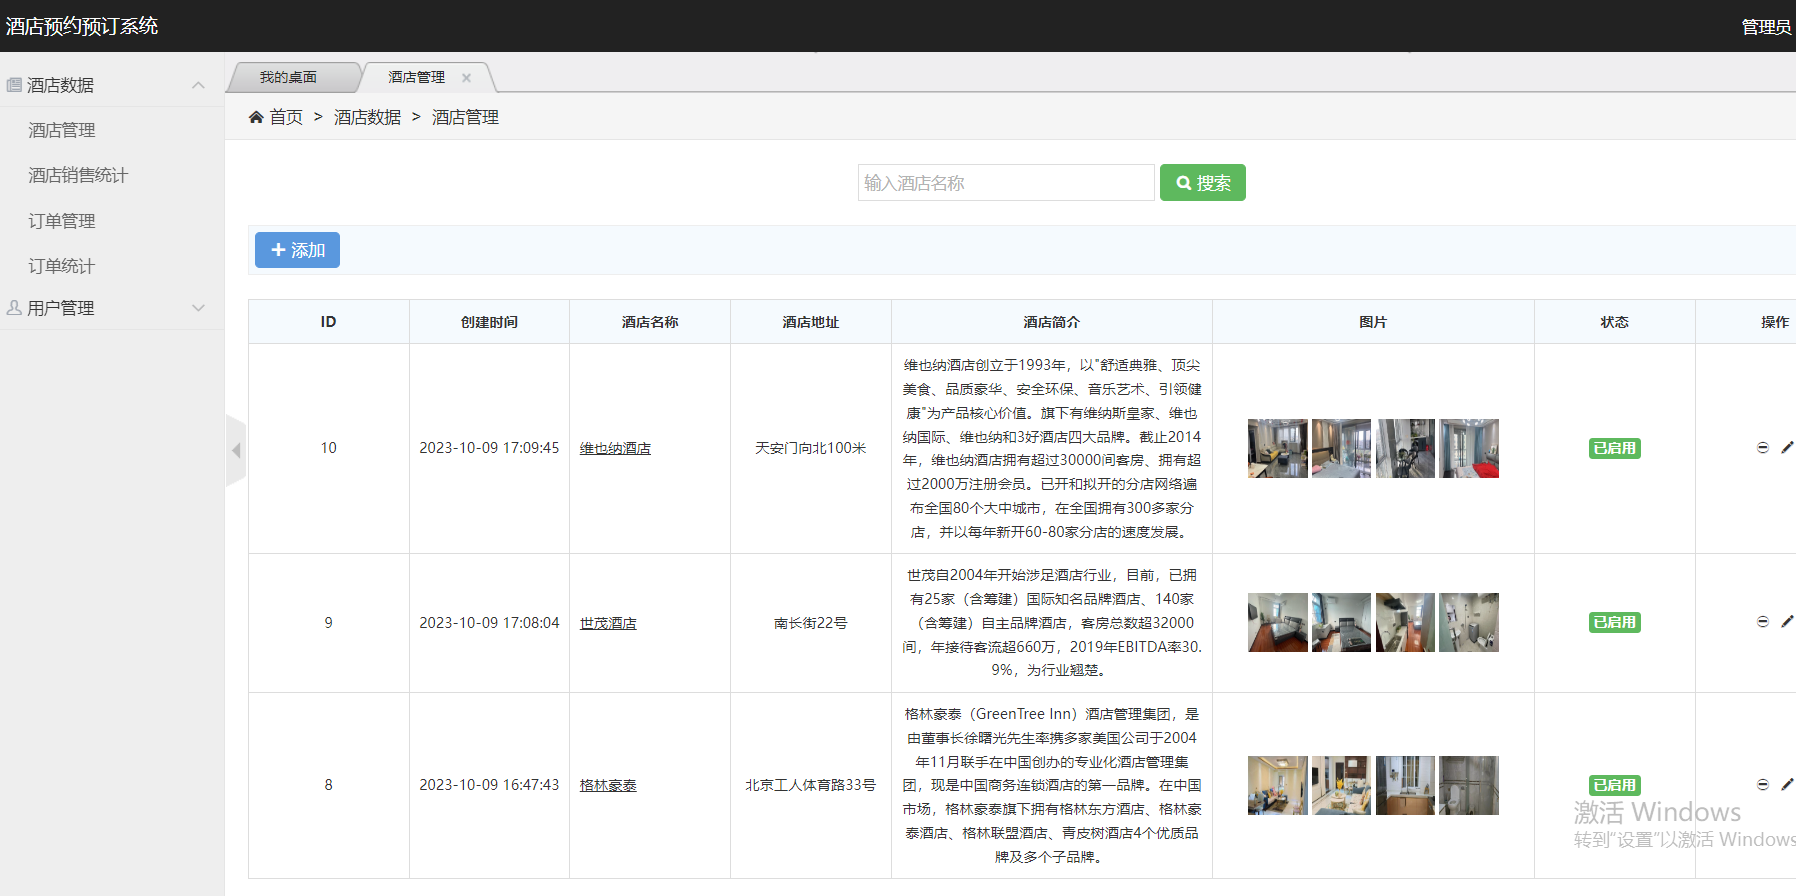The image size is (1796, 896).
Task: Open third room thumbnail of 格林豪泰
Action: [1405, 785]
